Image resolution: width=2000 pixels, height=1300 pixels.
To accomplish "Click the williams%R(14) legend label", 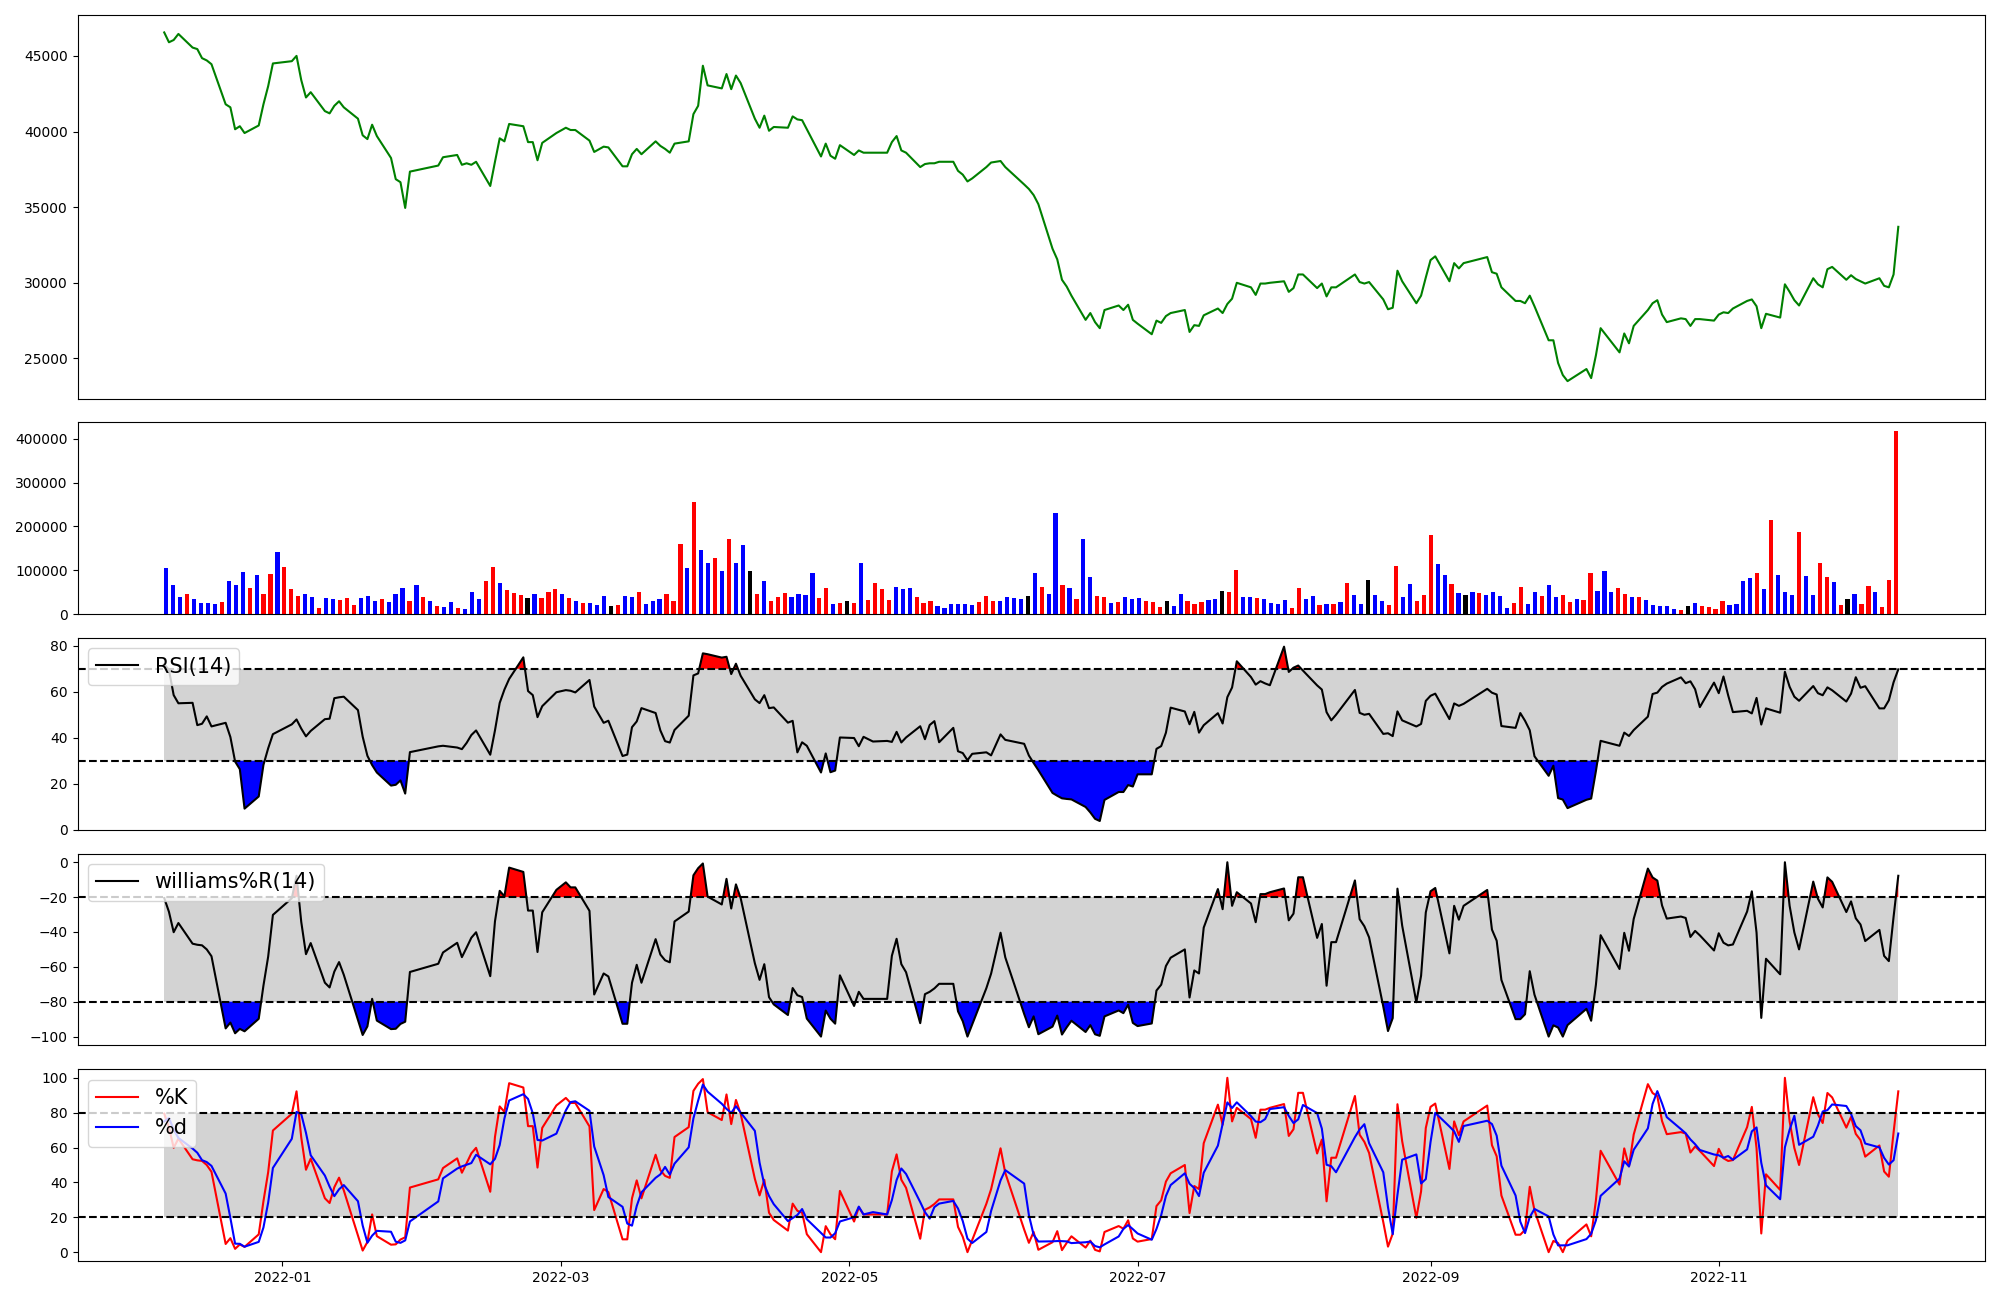I will coord(234,881).
